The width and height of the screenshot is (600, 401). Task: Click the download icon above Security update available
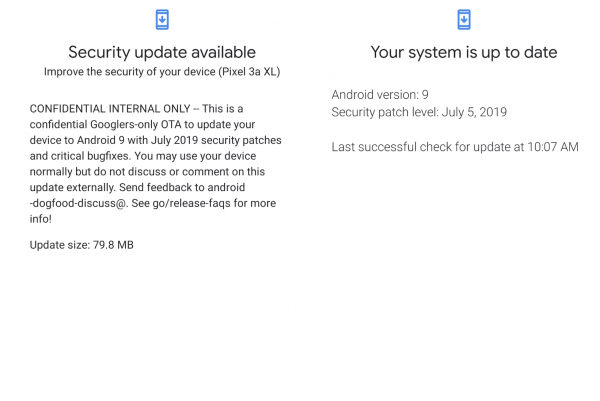click(162, 20)
